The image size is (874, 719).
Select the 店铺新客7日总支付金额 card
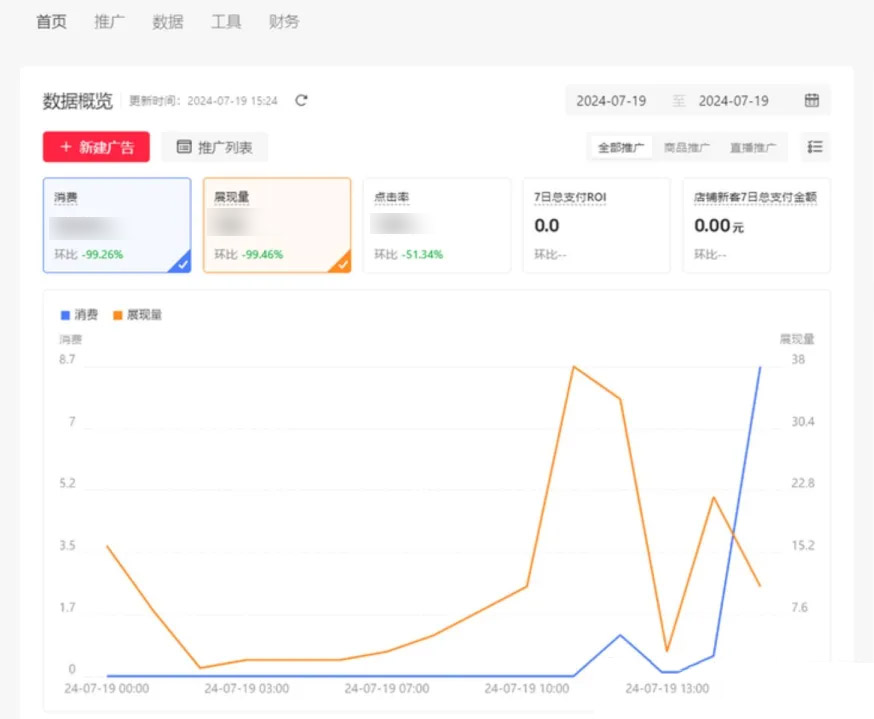coord(756,225)
